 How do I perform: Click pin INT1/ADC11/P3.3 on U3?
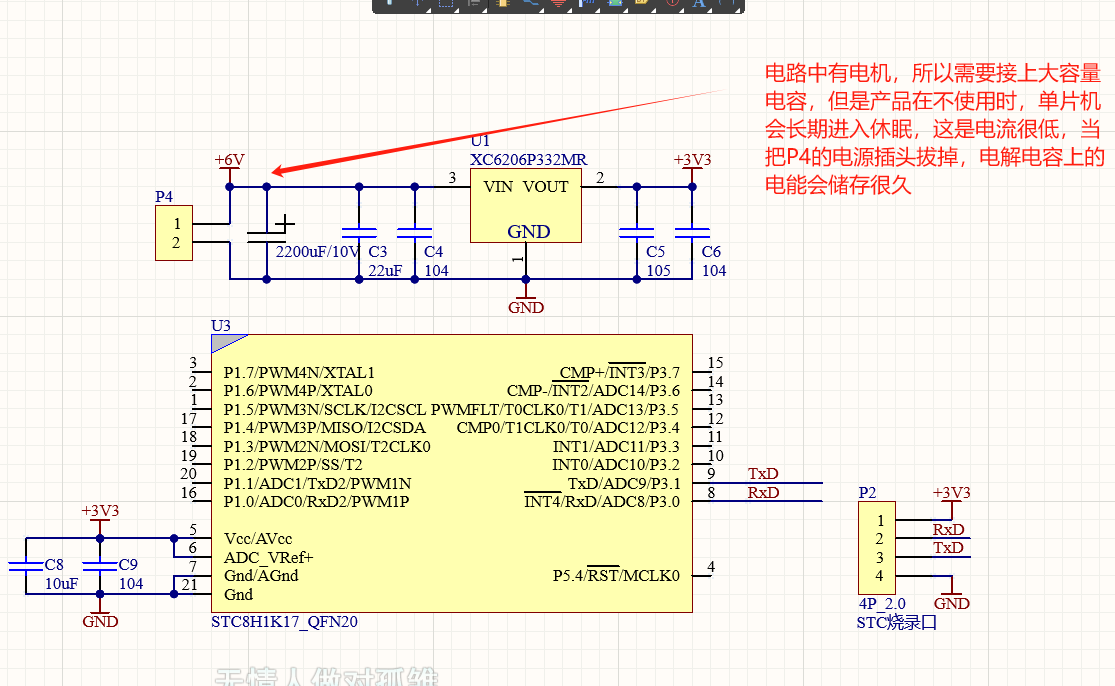click(616, 446)
